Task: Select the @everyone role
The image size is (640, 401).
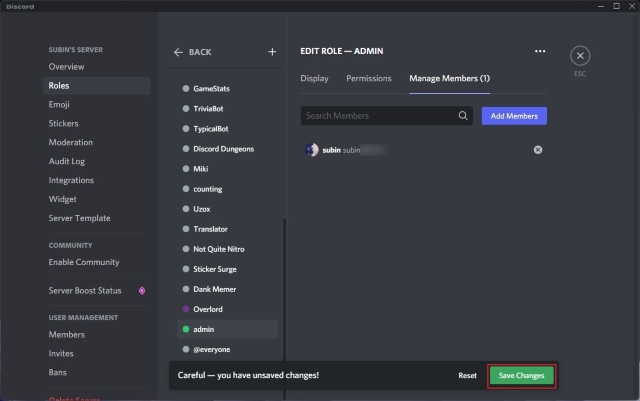Action: point(227,350)
